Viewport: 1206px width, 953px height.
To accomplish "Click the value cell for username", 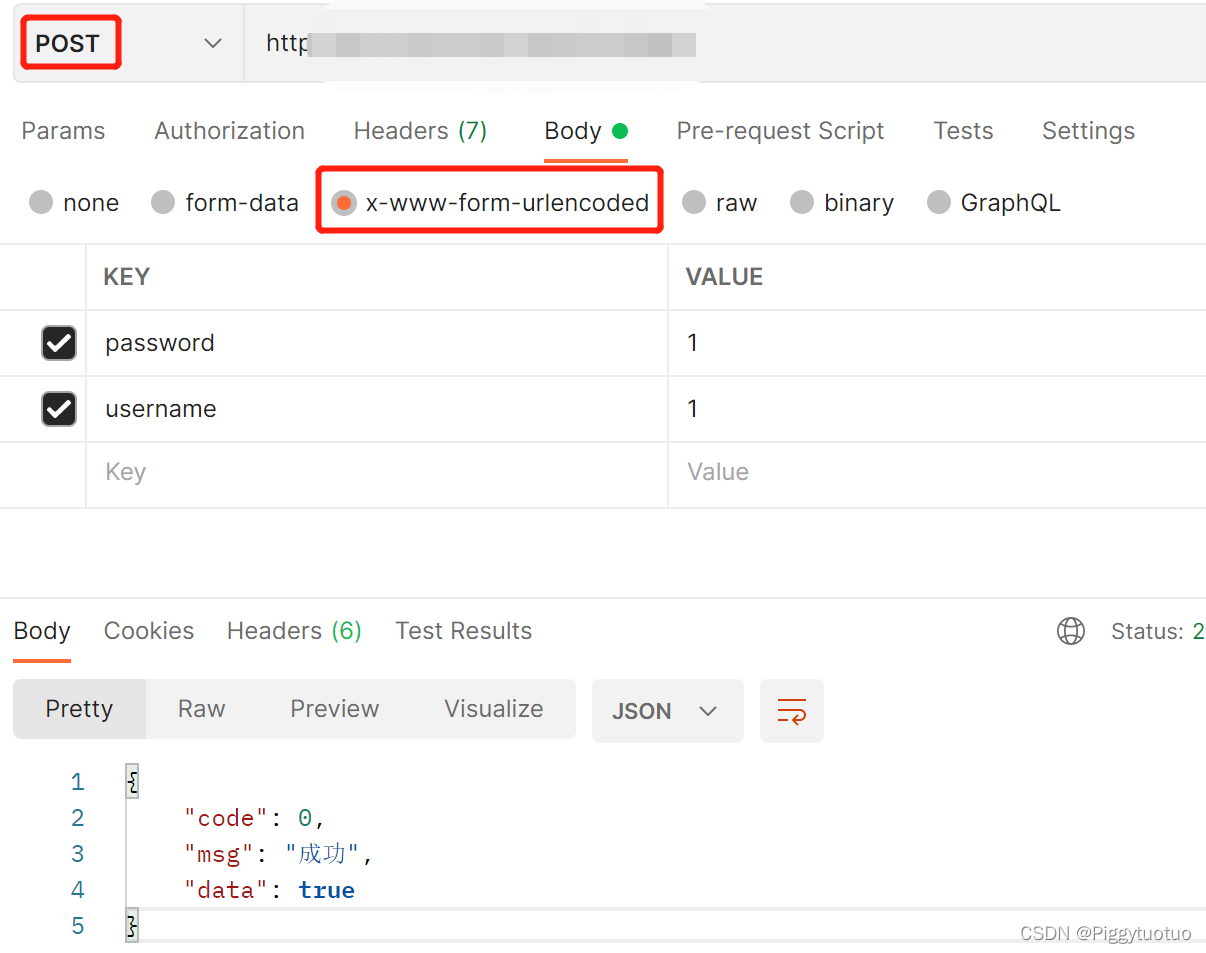I will [937, 409].
